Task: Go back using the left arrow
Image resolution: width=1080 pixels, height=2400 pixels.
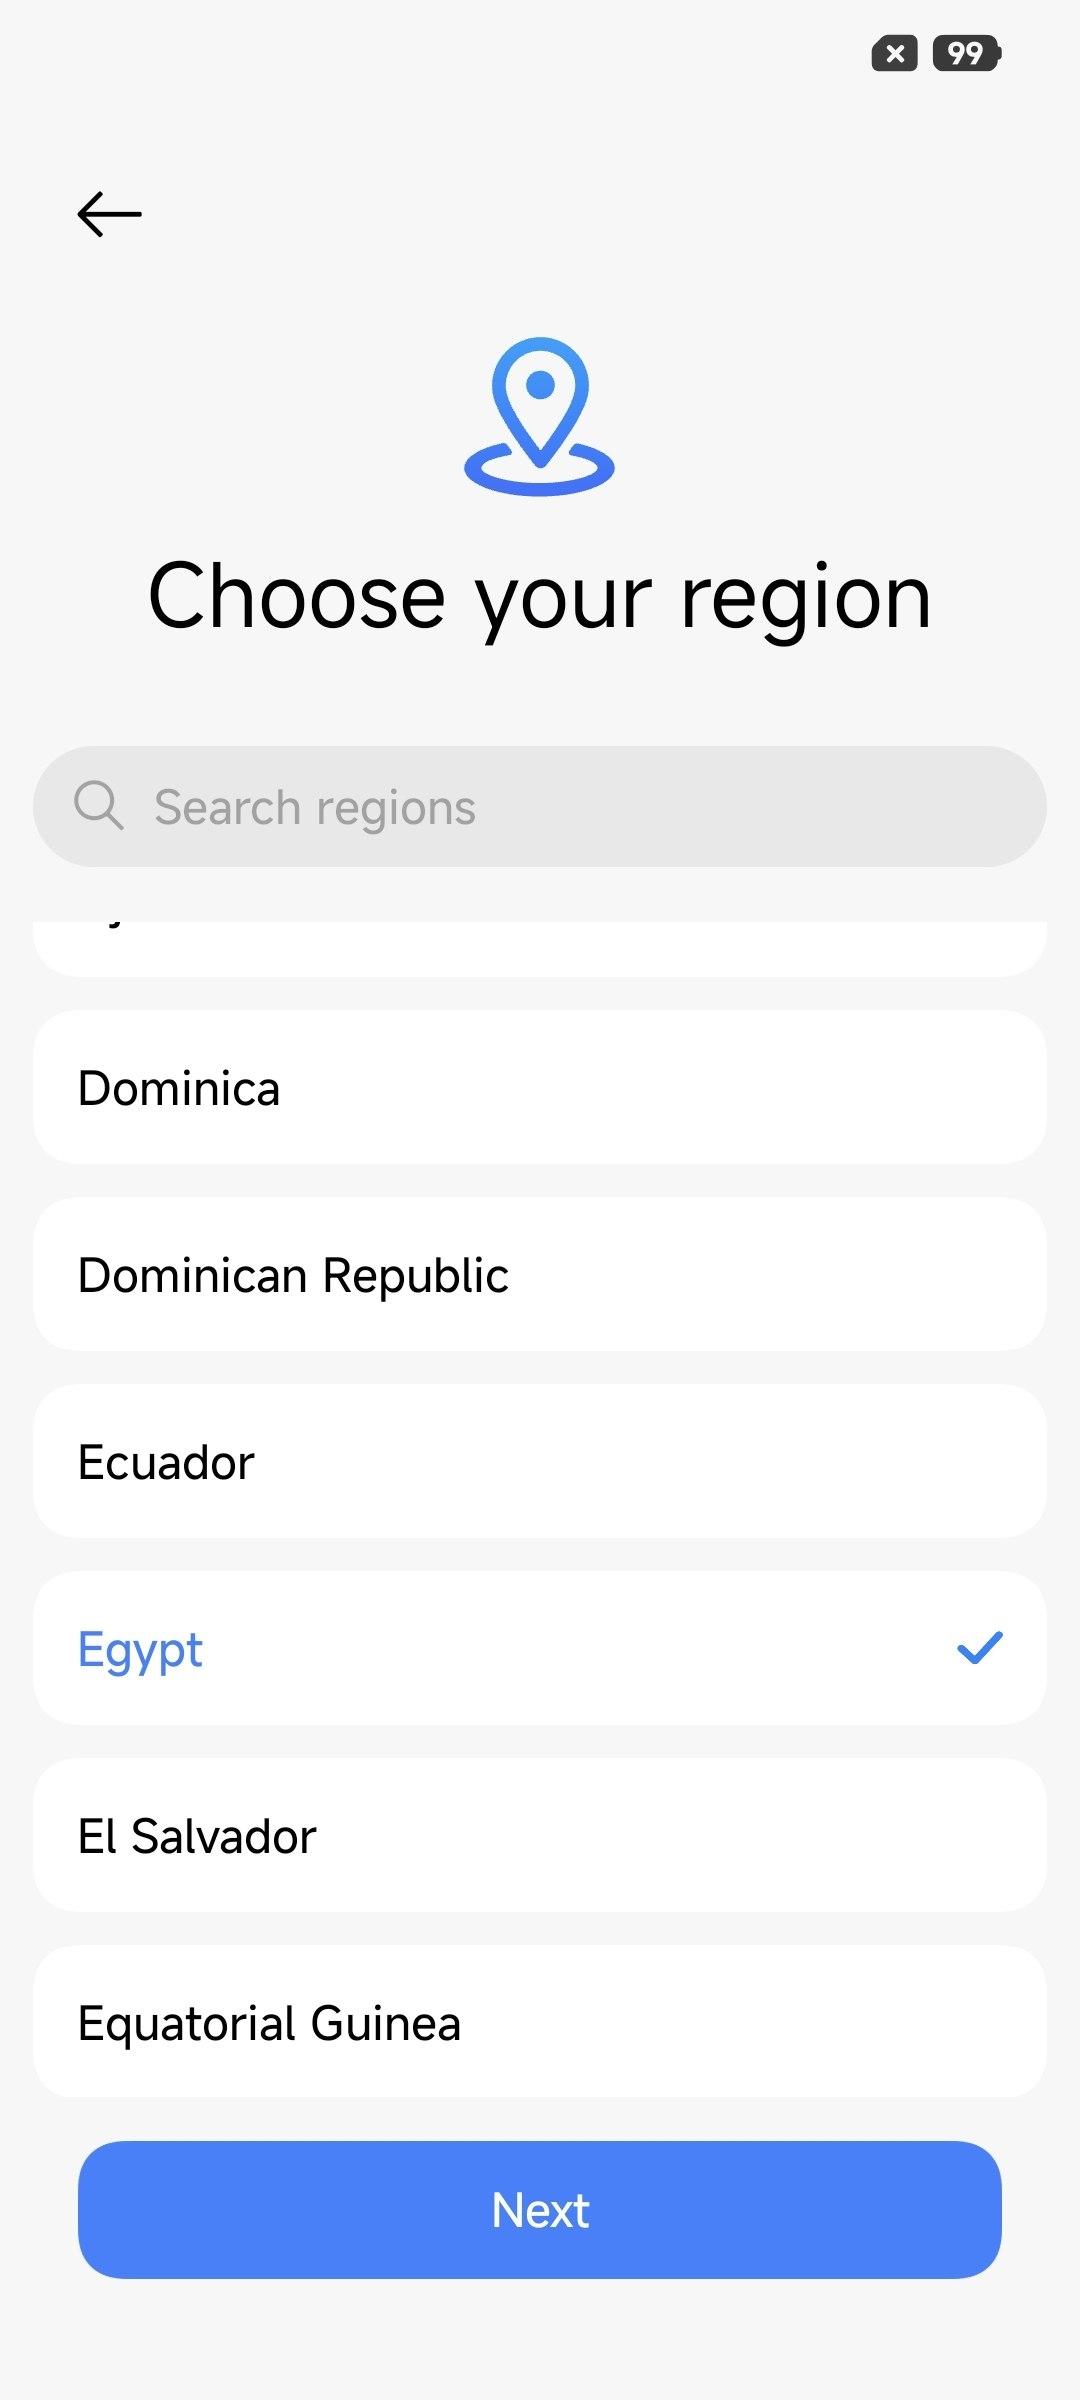Action: point(109,214)
